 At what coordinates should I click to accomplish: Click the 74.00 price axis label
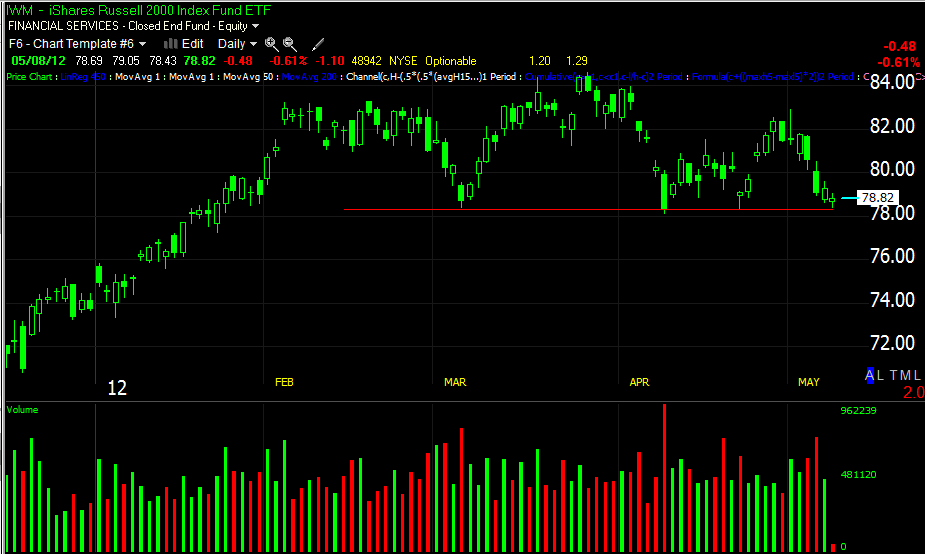click(x=893, y=300)
